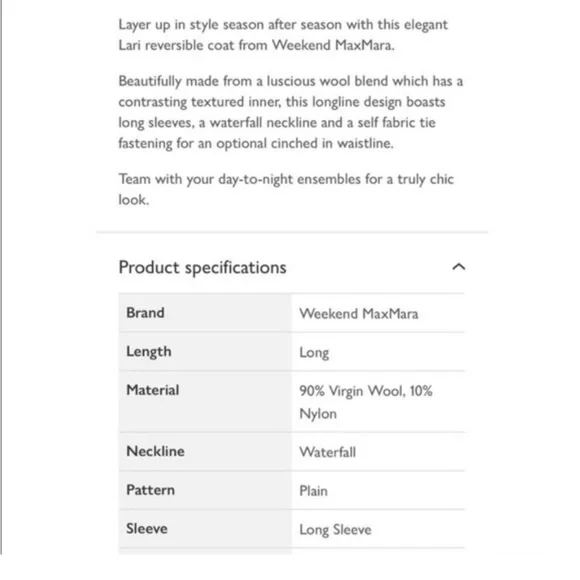
Task: Click the Waterfall neckline value
Action: coord(327,452)
